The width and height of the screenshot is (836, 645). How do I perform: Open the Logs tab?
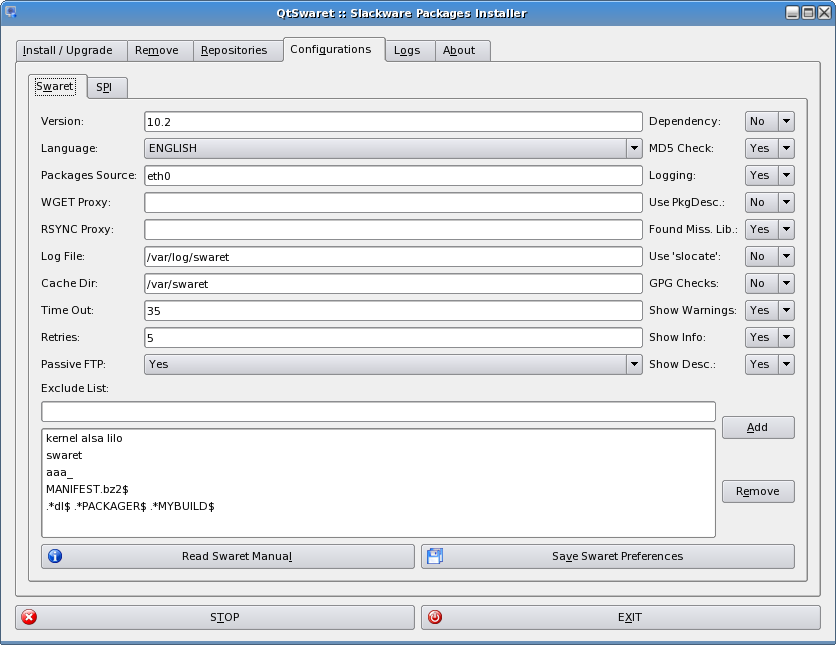(410, 51)
